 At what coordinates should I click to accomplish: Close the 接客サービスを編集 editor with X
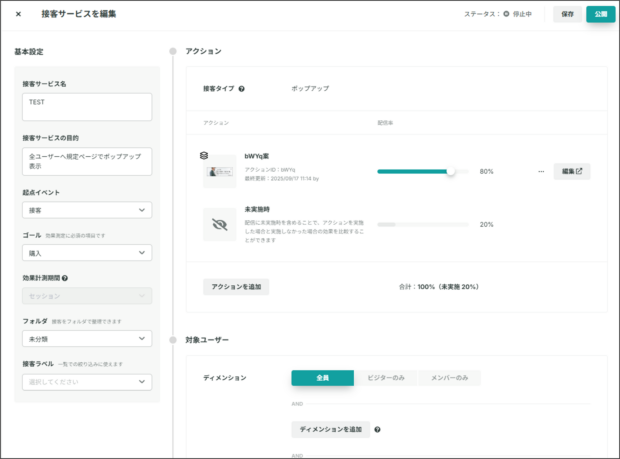[x=18, y=14]
